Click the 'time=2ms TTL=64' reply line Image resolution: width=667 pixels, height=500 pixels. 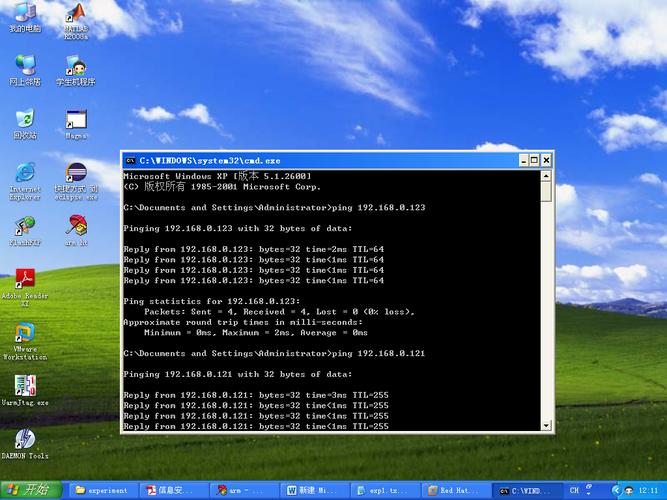[254, 249]
